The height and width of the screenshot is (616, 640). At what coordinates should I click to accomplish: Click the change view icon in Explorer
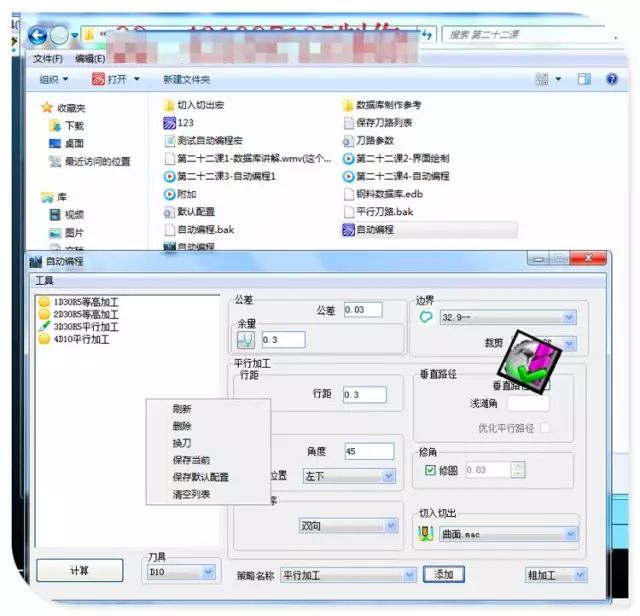click(542, 79)
